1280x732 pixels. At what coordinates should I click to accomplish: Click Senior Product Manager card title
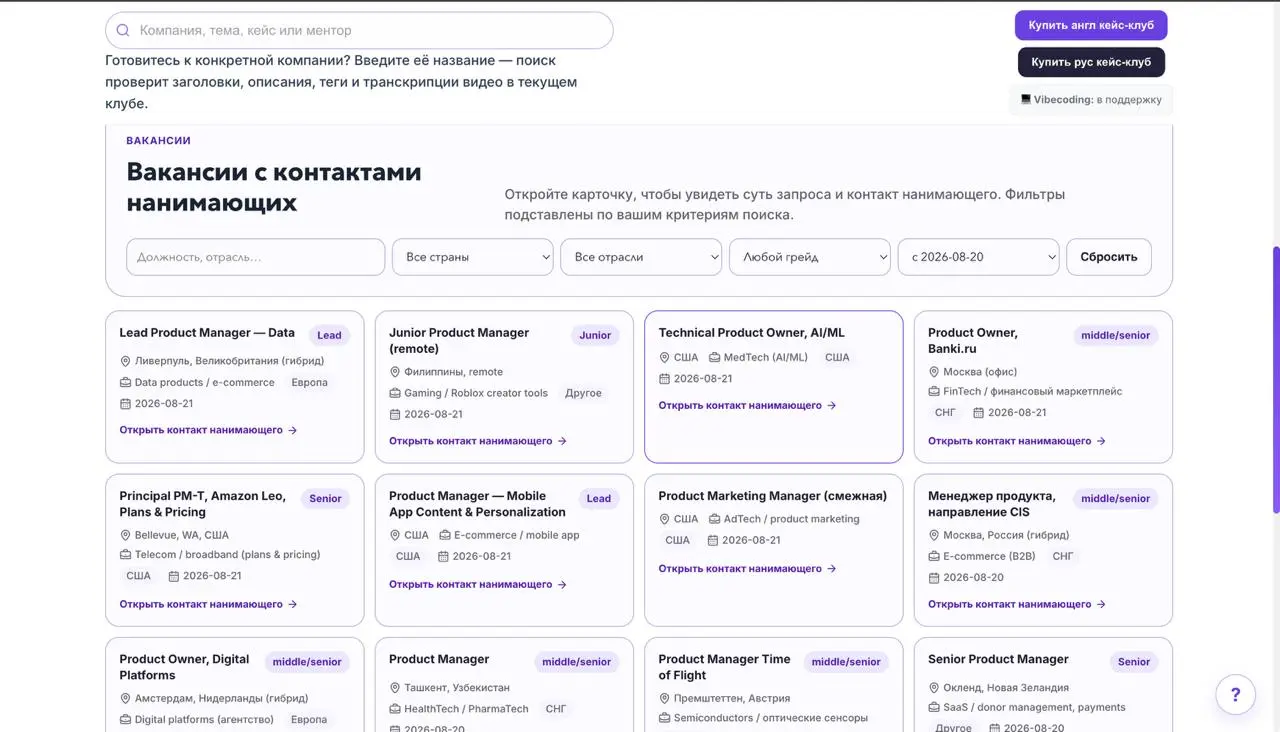998,659
